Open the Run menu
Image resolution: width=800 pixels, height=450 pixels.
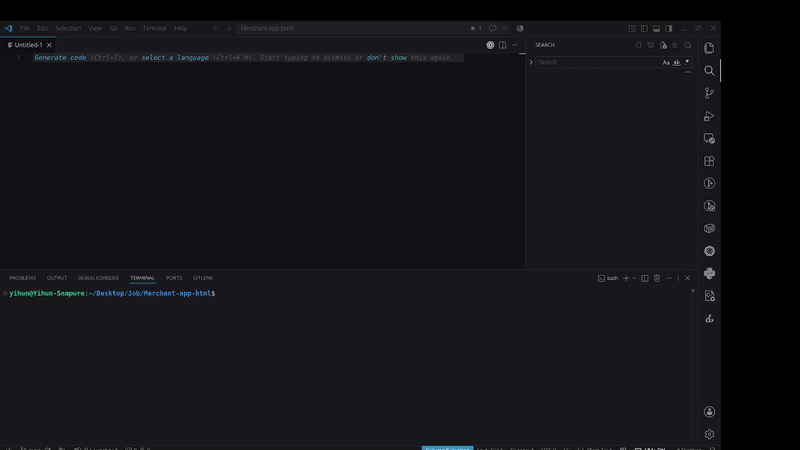click(130, 29)
